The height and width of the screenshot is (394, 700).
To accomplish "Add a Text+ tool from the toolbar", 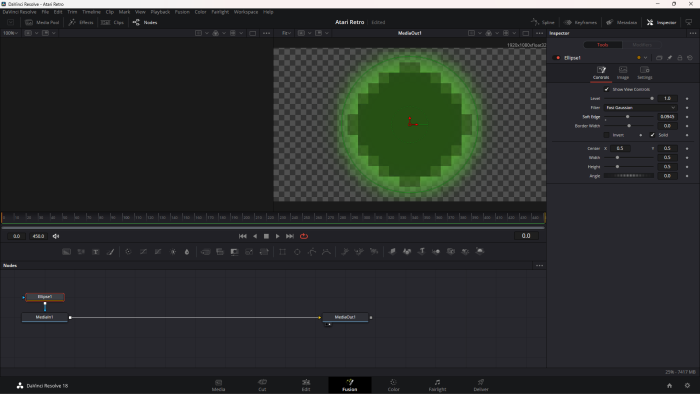I will (x=96, y=252).
